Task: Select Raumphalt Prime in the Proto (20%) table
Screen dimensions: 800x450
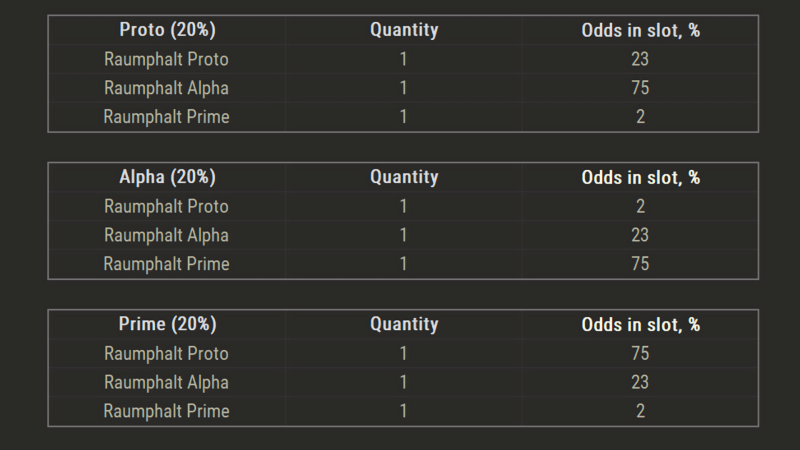Action: pos(166,117)
